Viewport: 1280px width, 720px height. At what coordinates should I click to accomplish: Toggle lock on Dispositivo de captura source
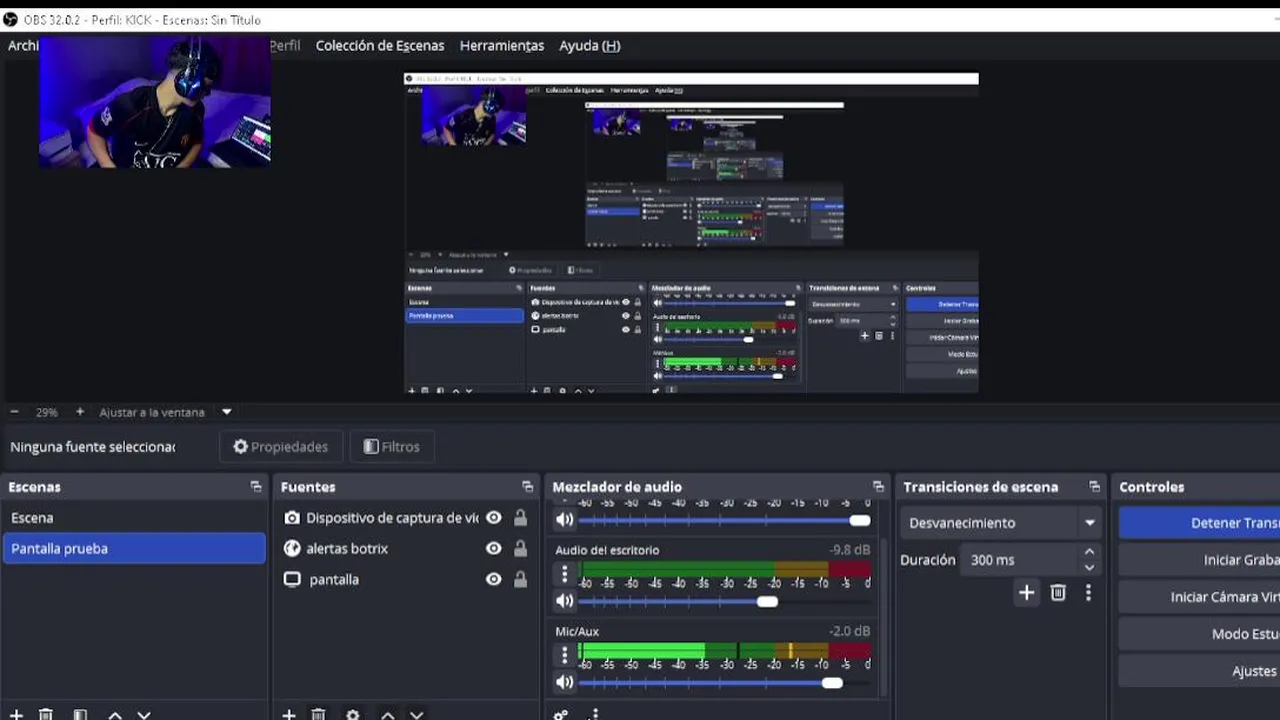[520, 518]
